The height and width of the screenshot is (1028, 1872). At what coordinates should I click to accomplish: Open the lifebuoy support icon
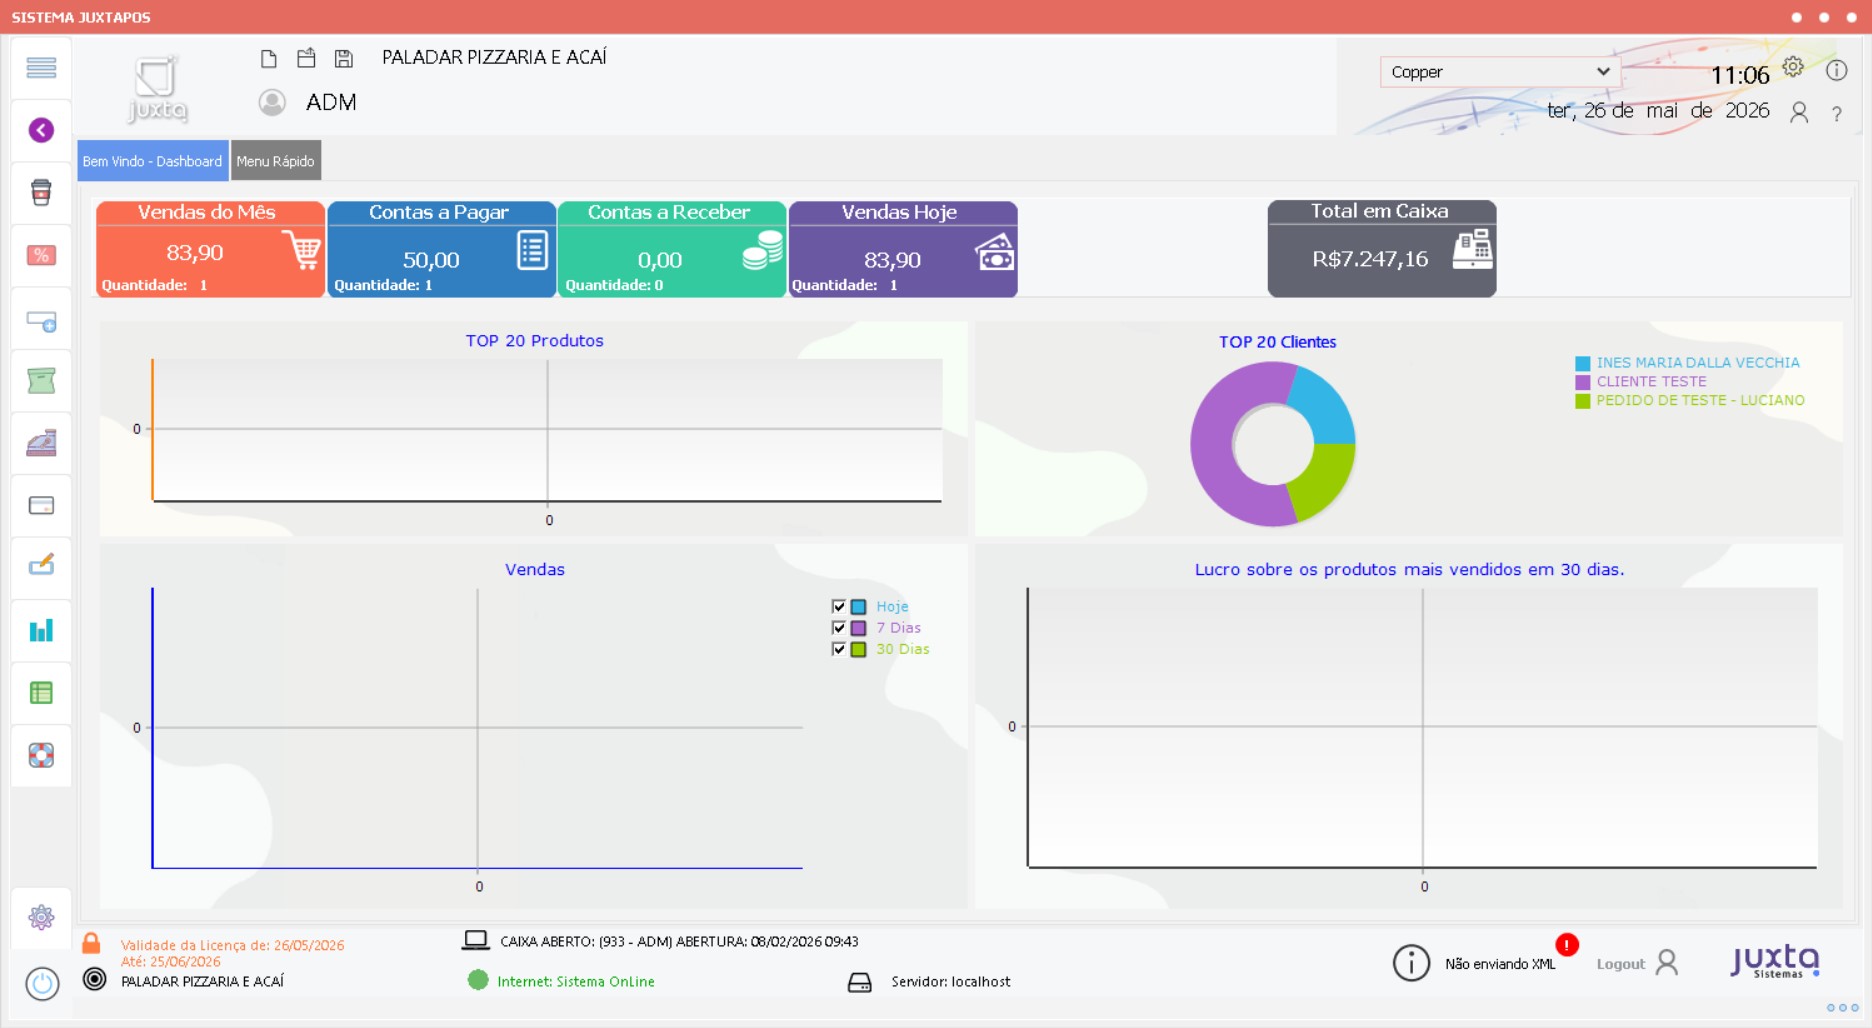(x=41, y=755)
